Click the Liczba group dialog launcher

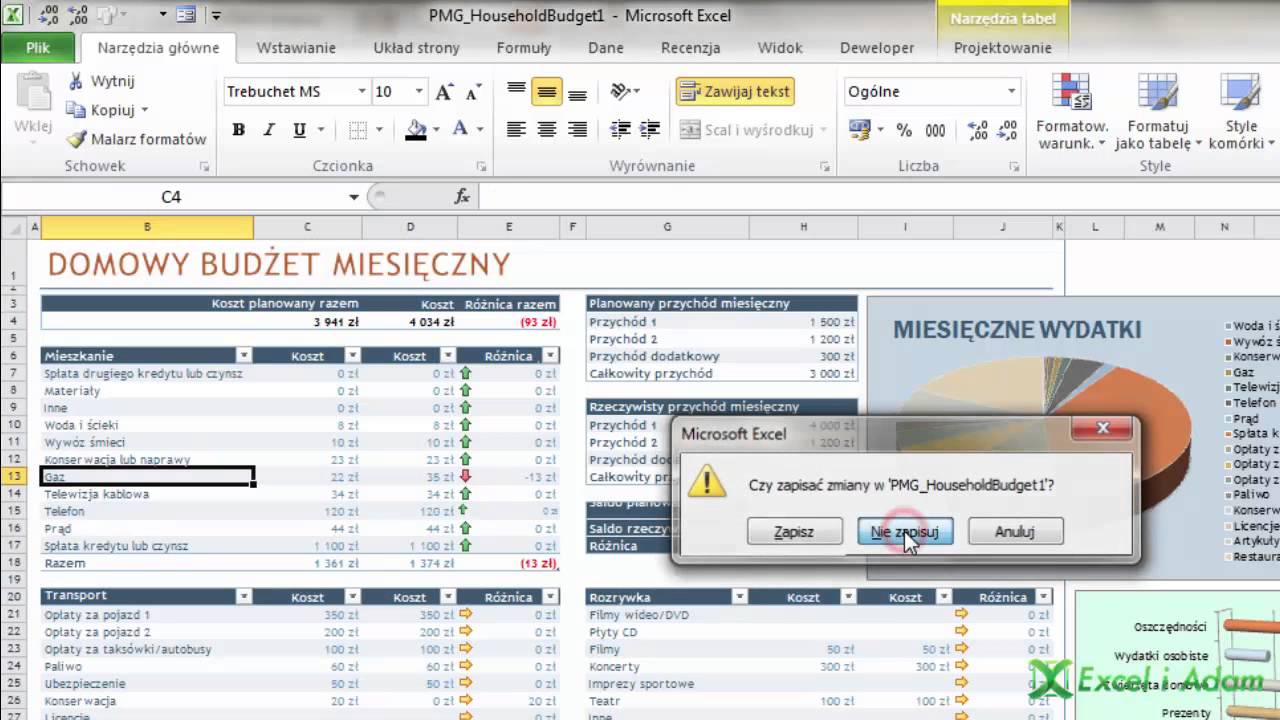pyautogui.click(x=1015, y=167)
